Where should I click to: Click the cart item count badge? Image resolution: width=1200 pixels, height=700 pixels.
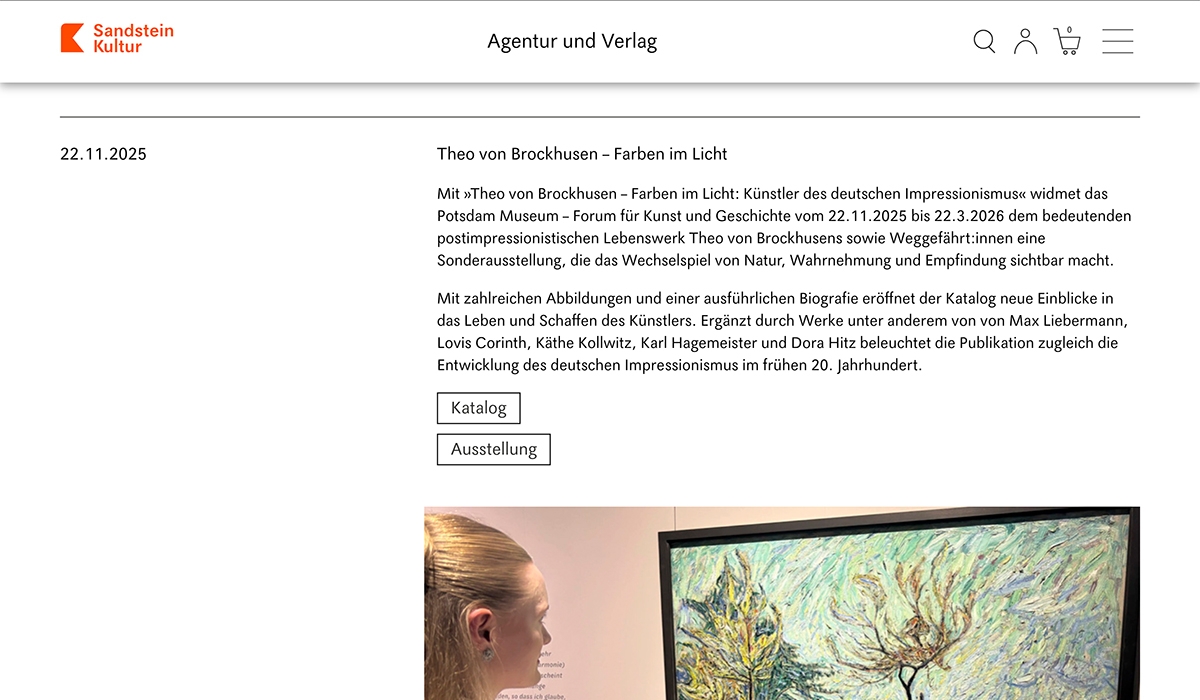[x=1069, y=30]
